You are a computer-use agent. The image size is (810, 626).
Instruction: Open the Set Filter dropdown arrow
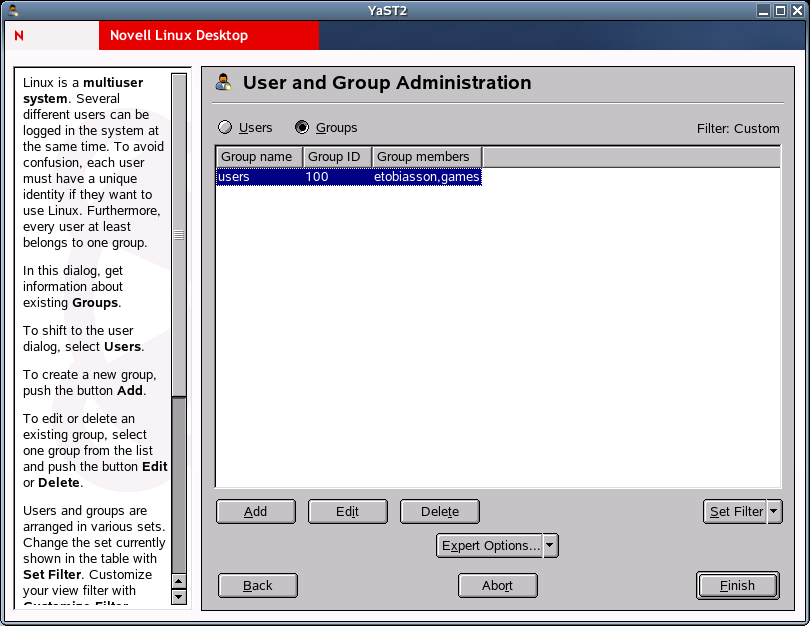(x=774, y=511)
